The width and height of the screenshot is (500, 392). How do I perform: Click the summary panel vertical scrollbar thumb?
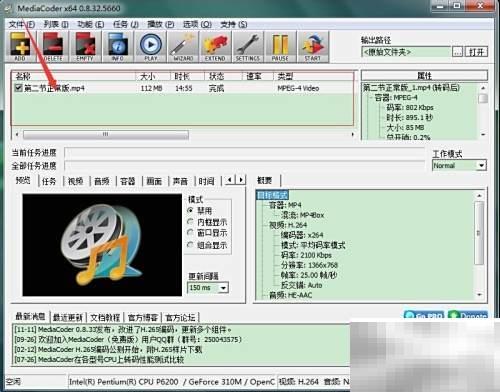pos(479,233)
